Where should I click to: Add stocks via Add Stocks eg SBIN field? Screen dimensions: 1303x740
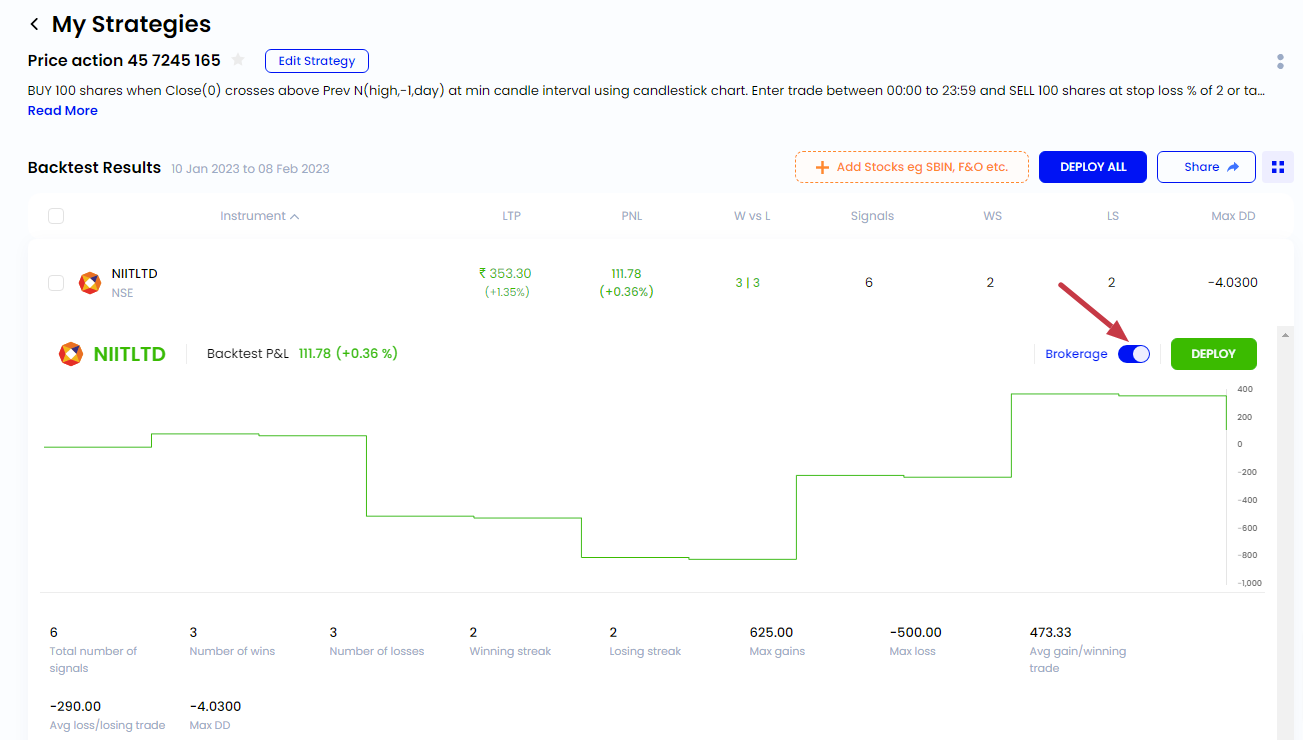[x=912, y=167]
